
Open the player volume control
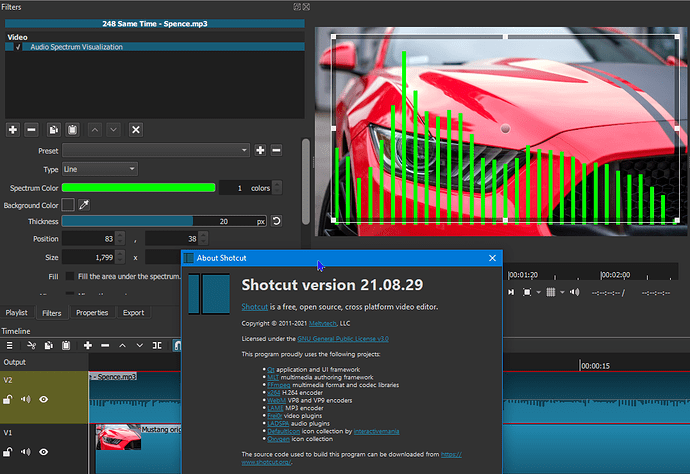point(575,292)
